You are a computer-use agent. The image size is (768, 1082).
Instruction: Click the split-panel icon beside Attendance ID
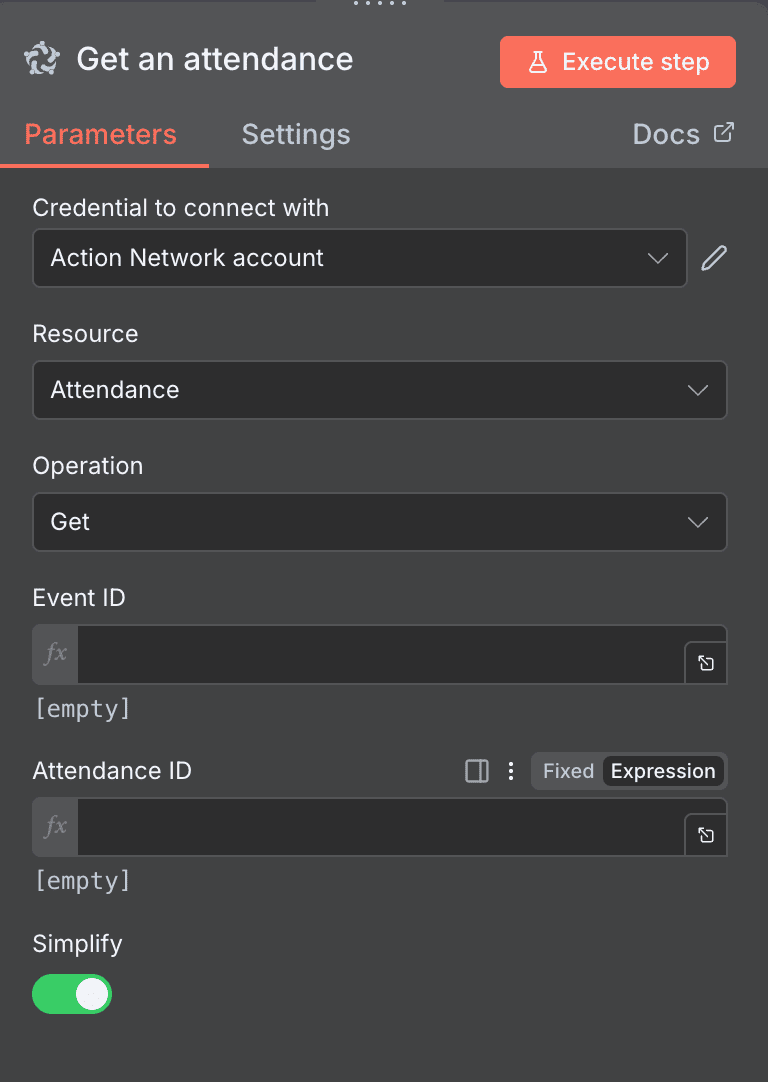(476, 771)
